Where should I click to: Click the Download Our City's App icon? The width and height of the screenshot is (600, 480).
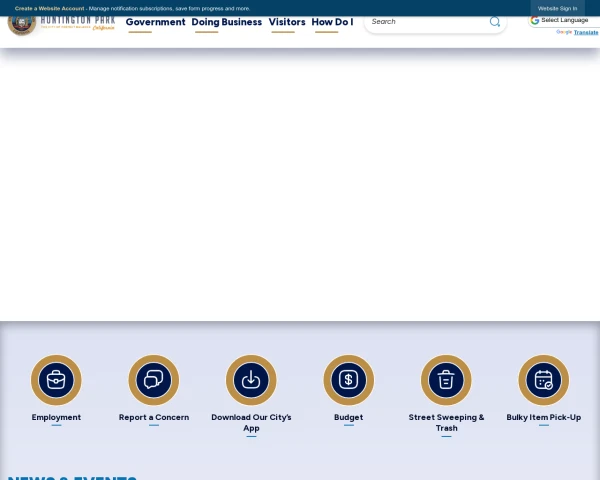(251, 380)
